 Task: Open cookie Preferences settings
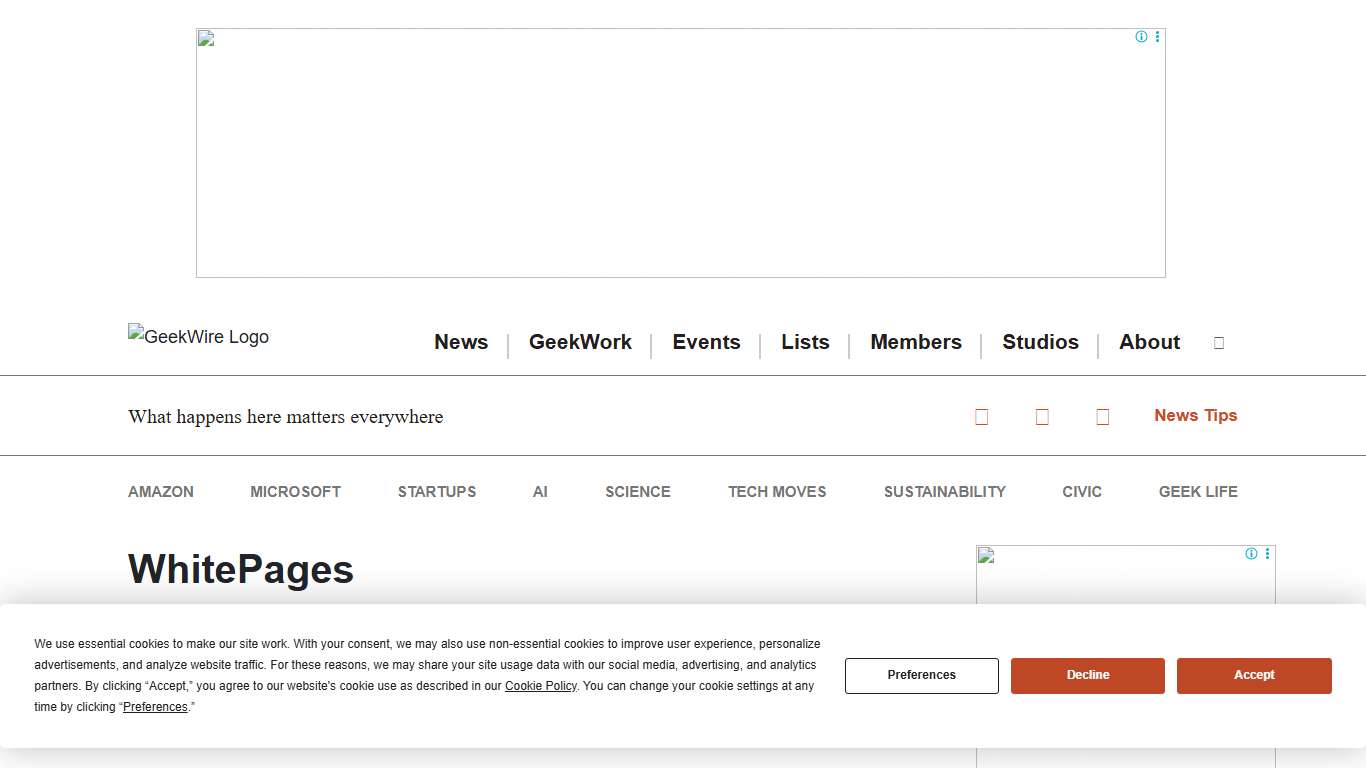point(921,675)
